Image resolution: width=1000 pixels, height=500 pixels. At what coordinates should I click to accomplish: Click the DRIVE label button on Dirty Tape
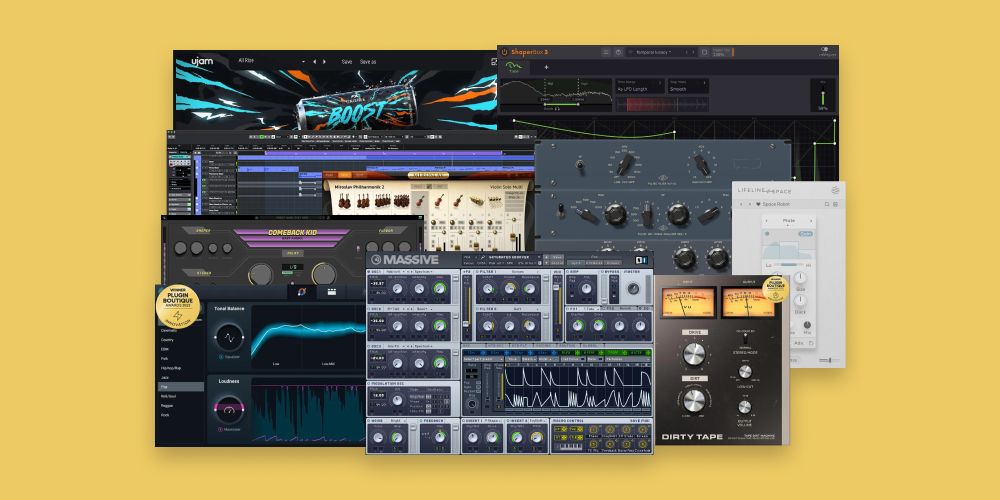695,332
